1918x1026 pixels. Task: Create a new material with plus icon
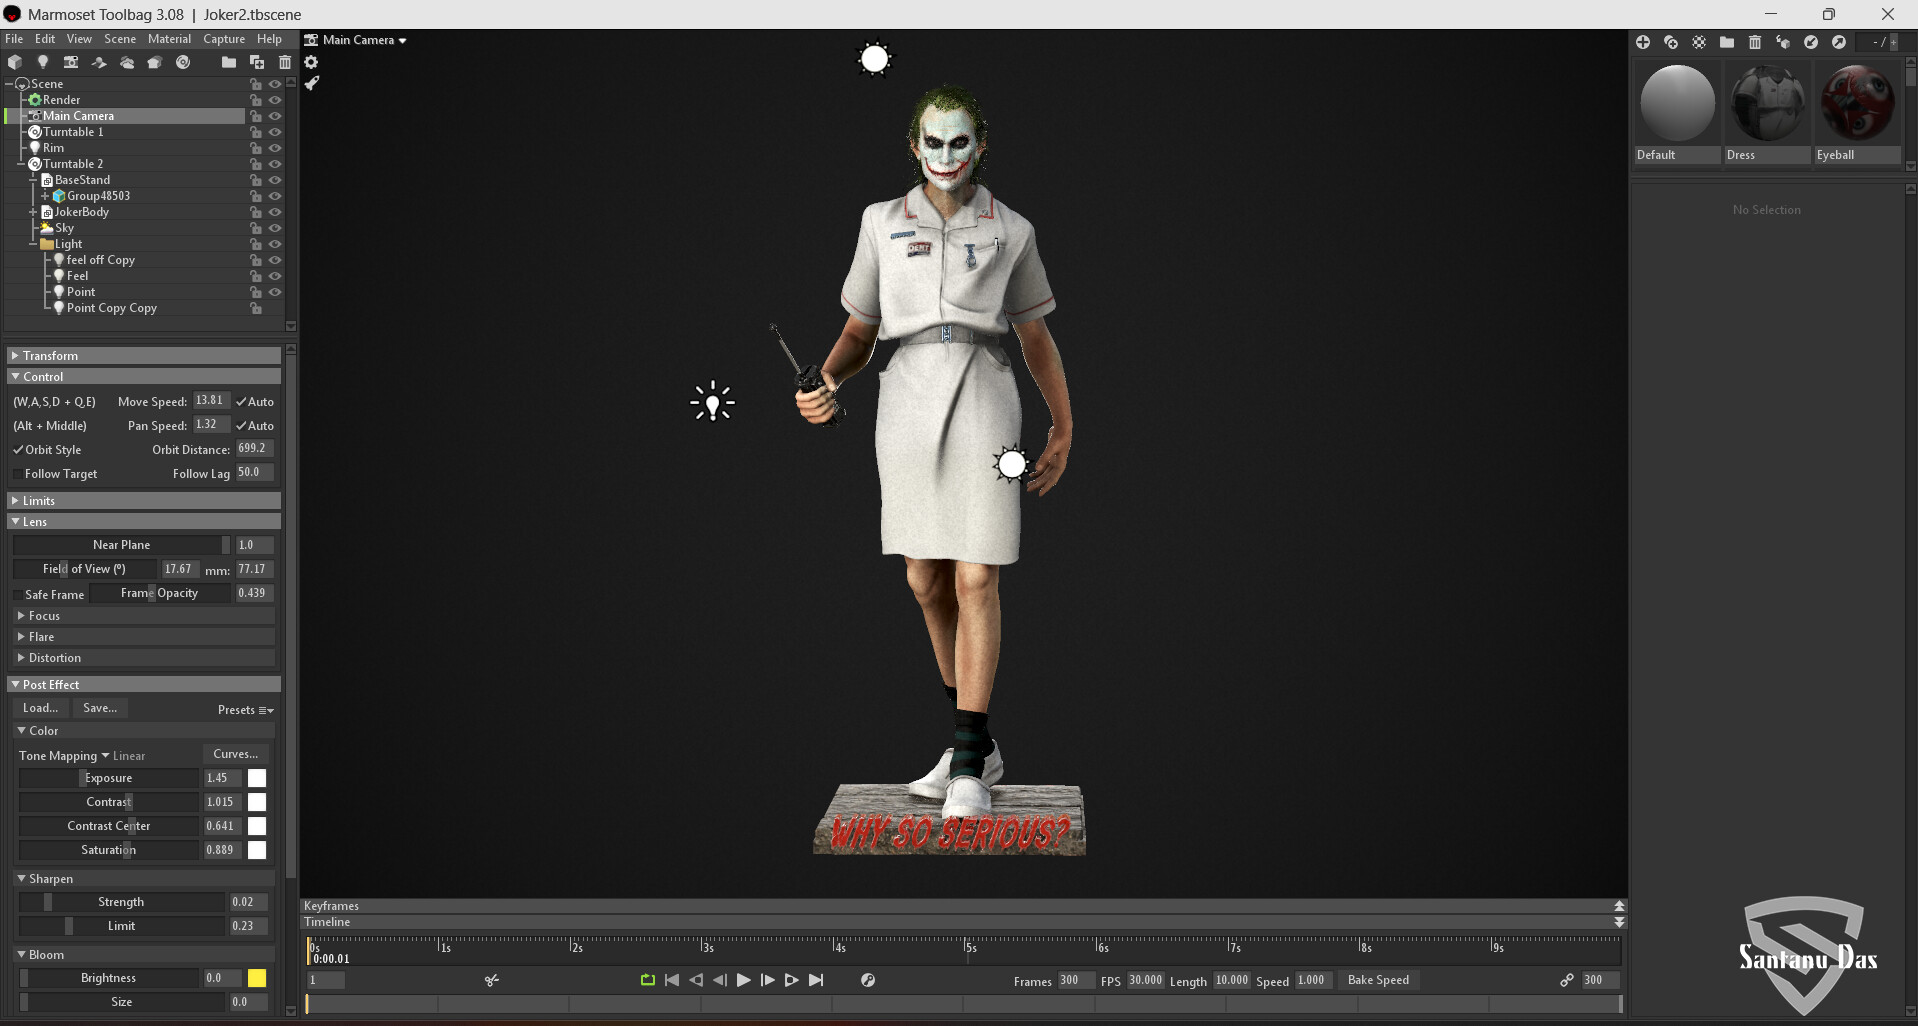click(1643, 42)
